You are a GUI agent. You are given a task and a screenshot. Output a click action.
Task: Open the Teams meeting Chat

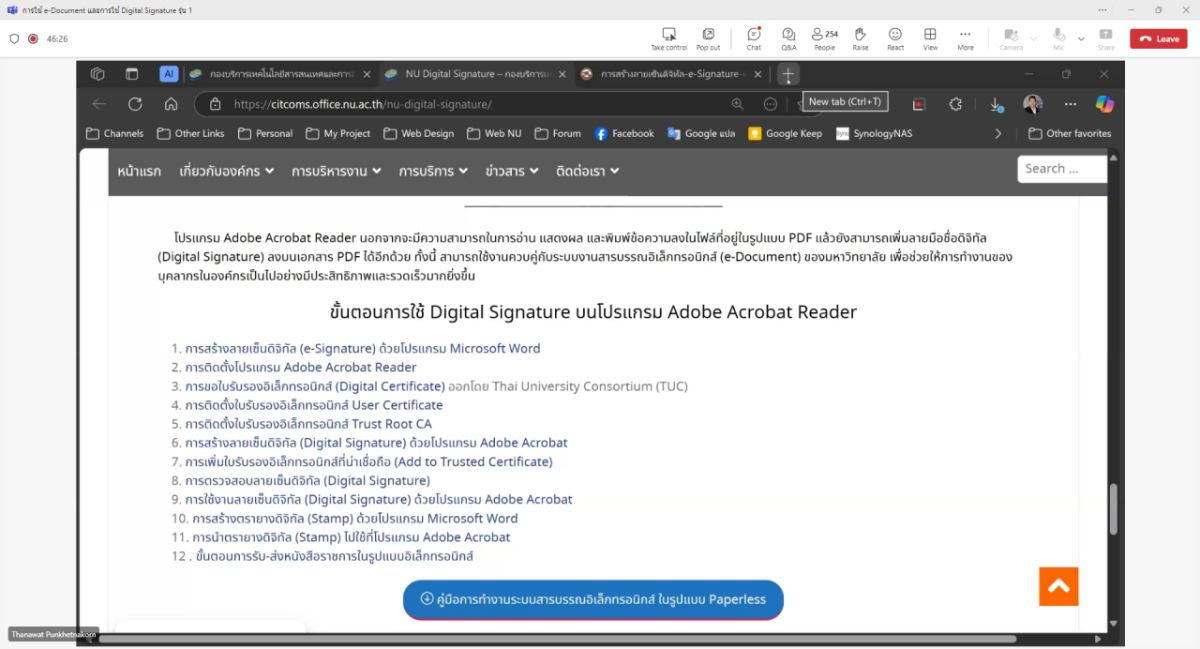pyautogui.click(x=754, y=38)
